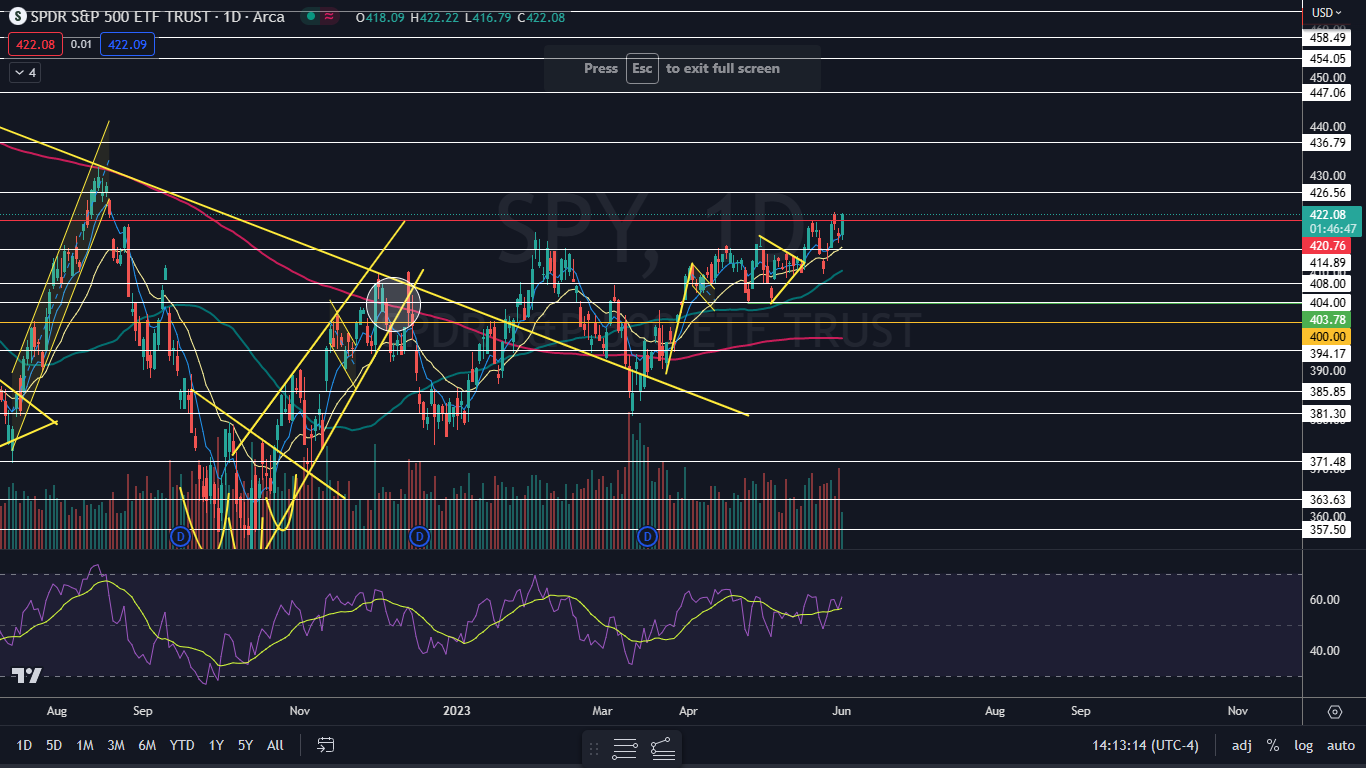Click the green 403.78 price axis label
Viewport: 1366px width, 768px height.
[x=1328, y=319]
